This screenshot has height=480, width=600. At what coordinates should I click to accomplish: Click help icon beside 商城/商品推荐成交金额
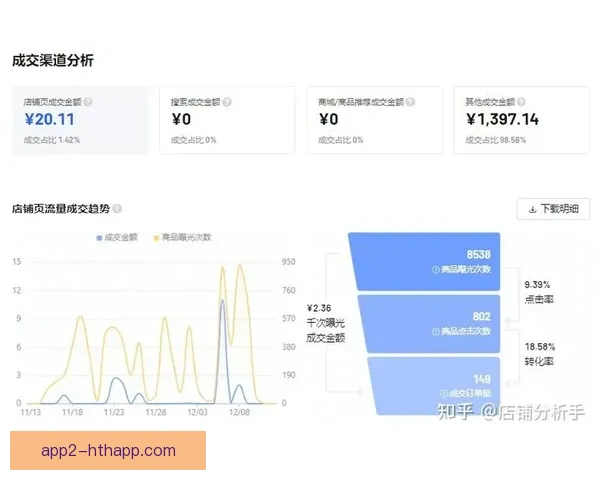pyautogui.click(x=411, y=102)
